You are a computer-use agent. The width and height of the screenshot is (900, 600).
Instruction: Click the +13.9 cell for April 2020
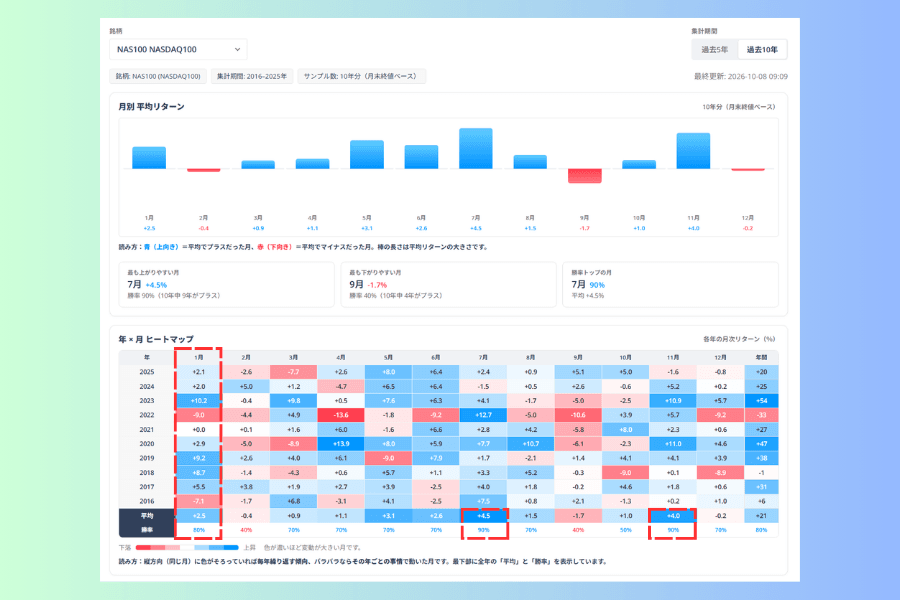coord(341,444)
